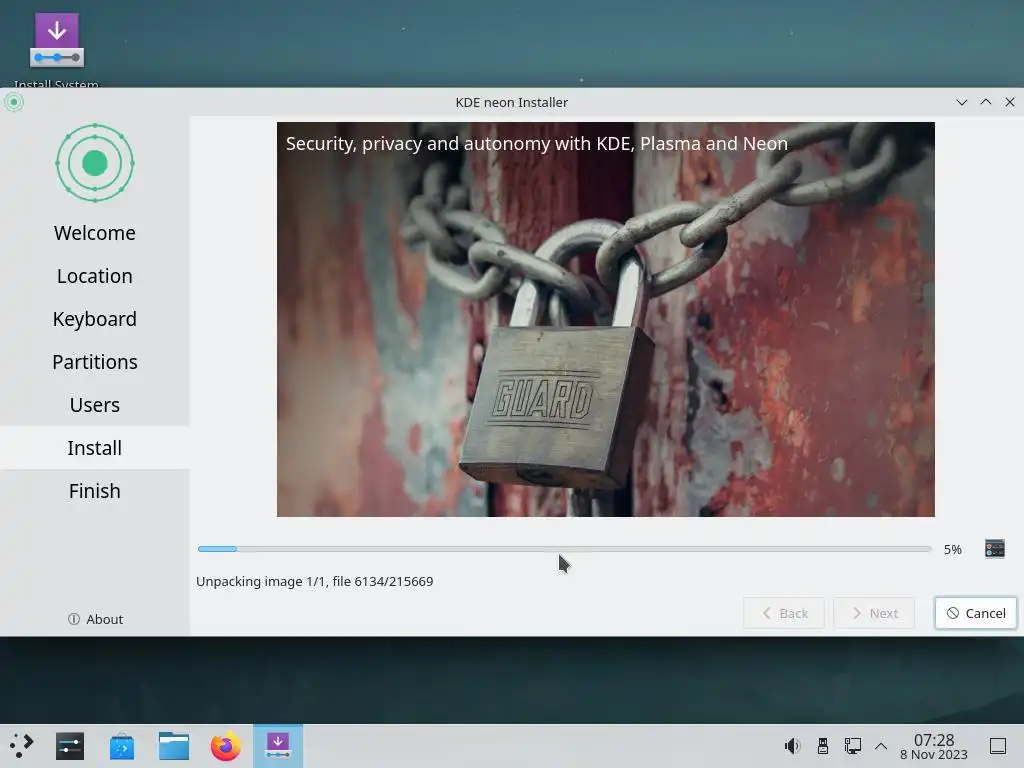Cancel the installation

976,613
